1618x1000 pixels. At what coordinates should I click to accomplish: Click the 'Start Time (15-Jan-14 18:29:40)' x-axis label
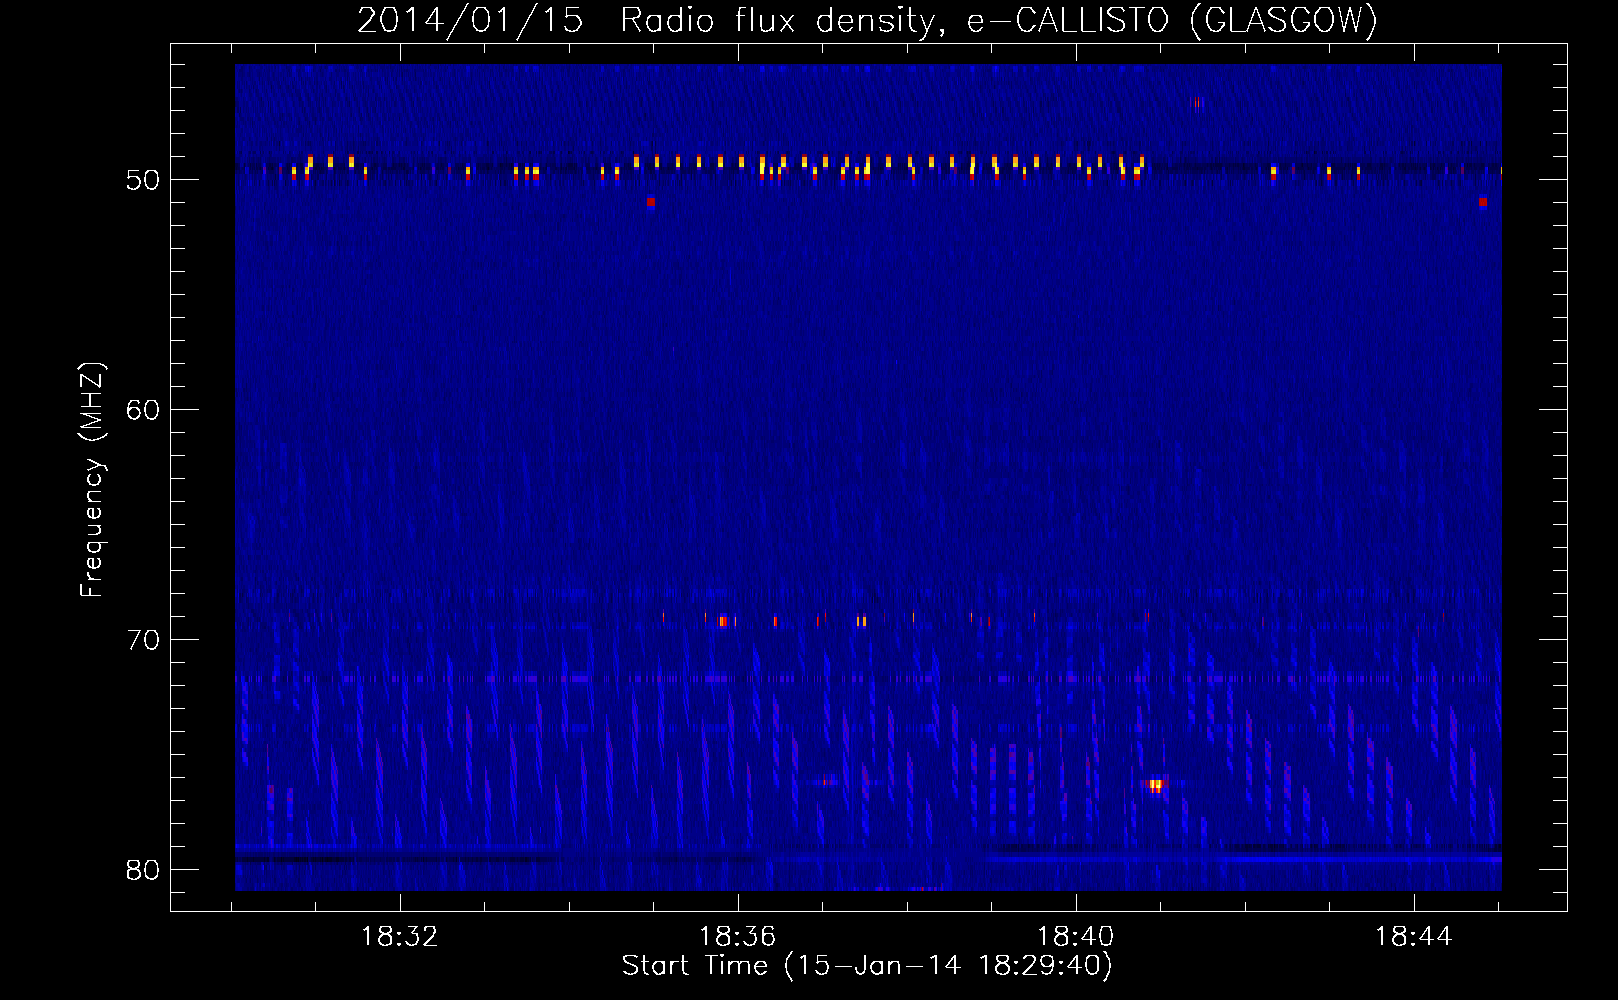click(x=867, y=966)
